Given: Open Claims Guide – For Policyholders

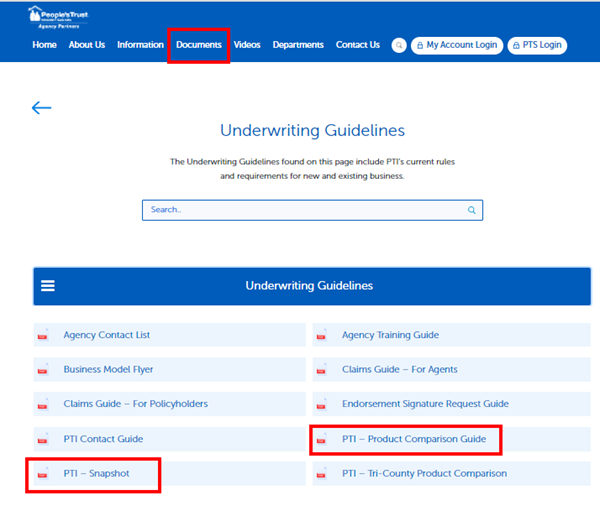Looking at the screenshot, I should [170, 404].
